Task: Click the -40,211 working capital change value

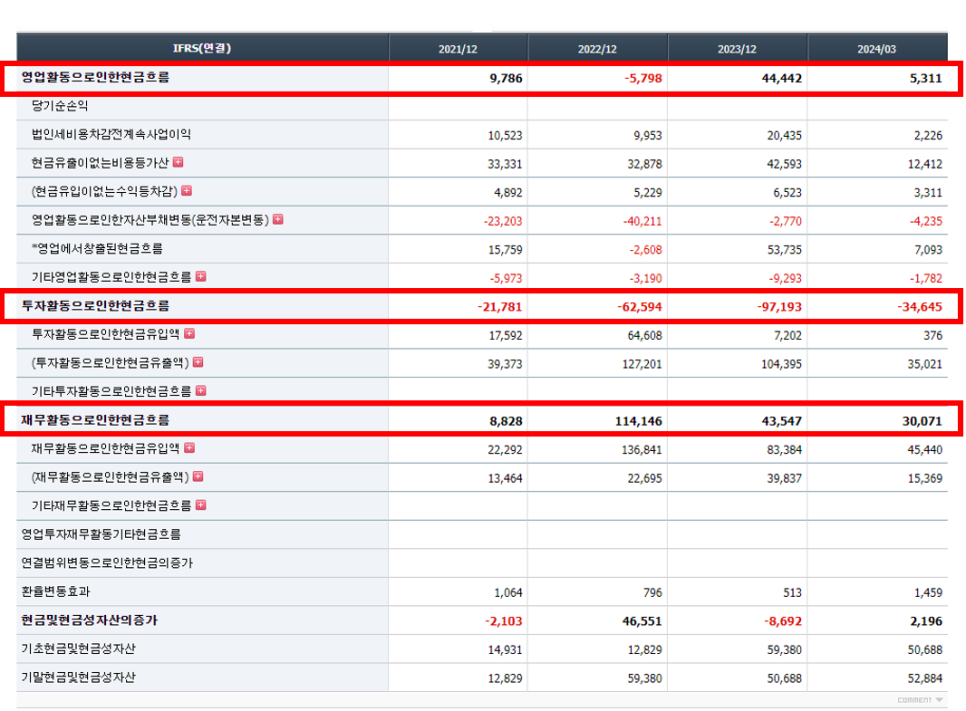Action: click(643, 221)
